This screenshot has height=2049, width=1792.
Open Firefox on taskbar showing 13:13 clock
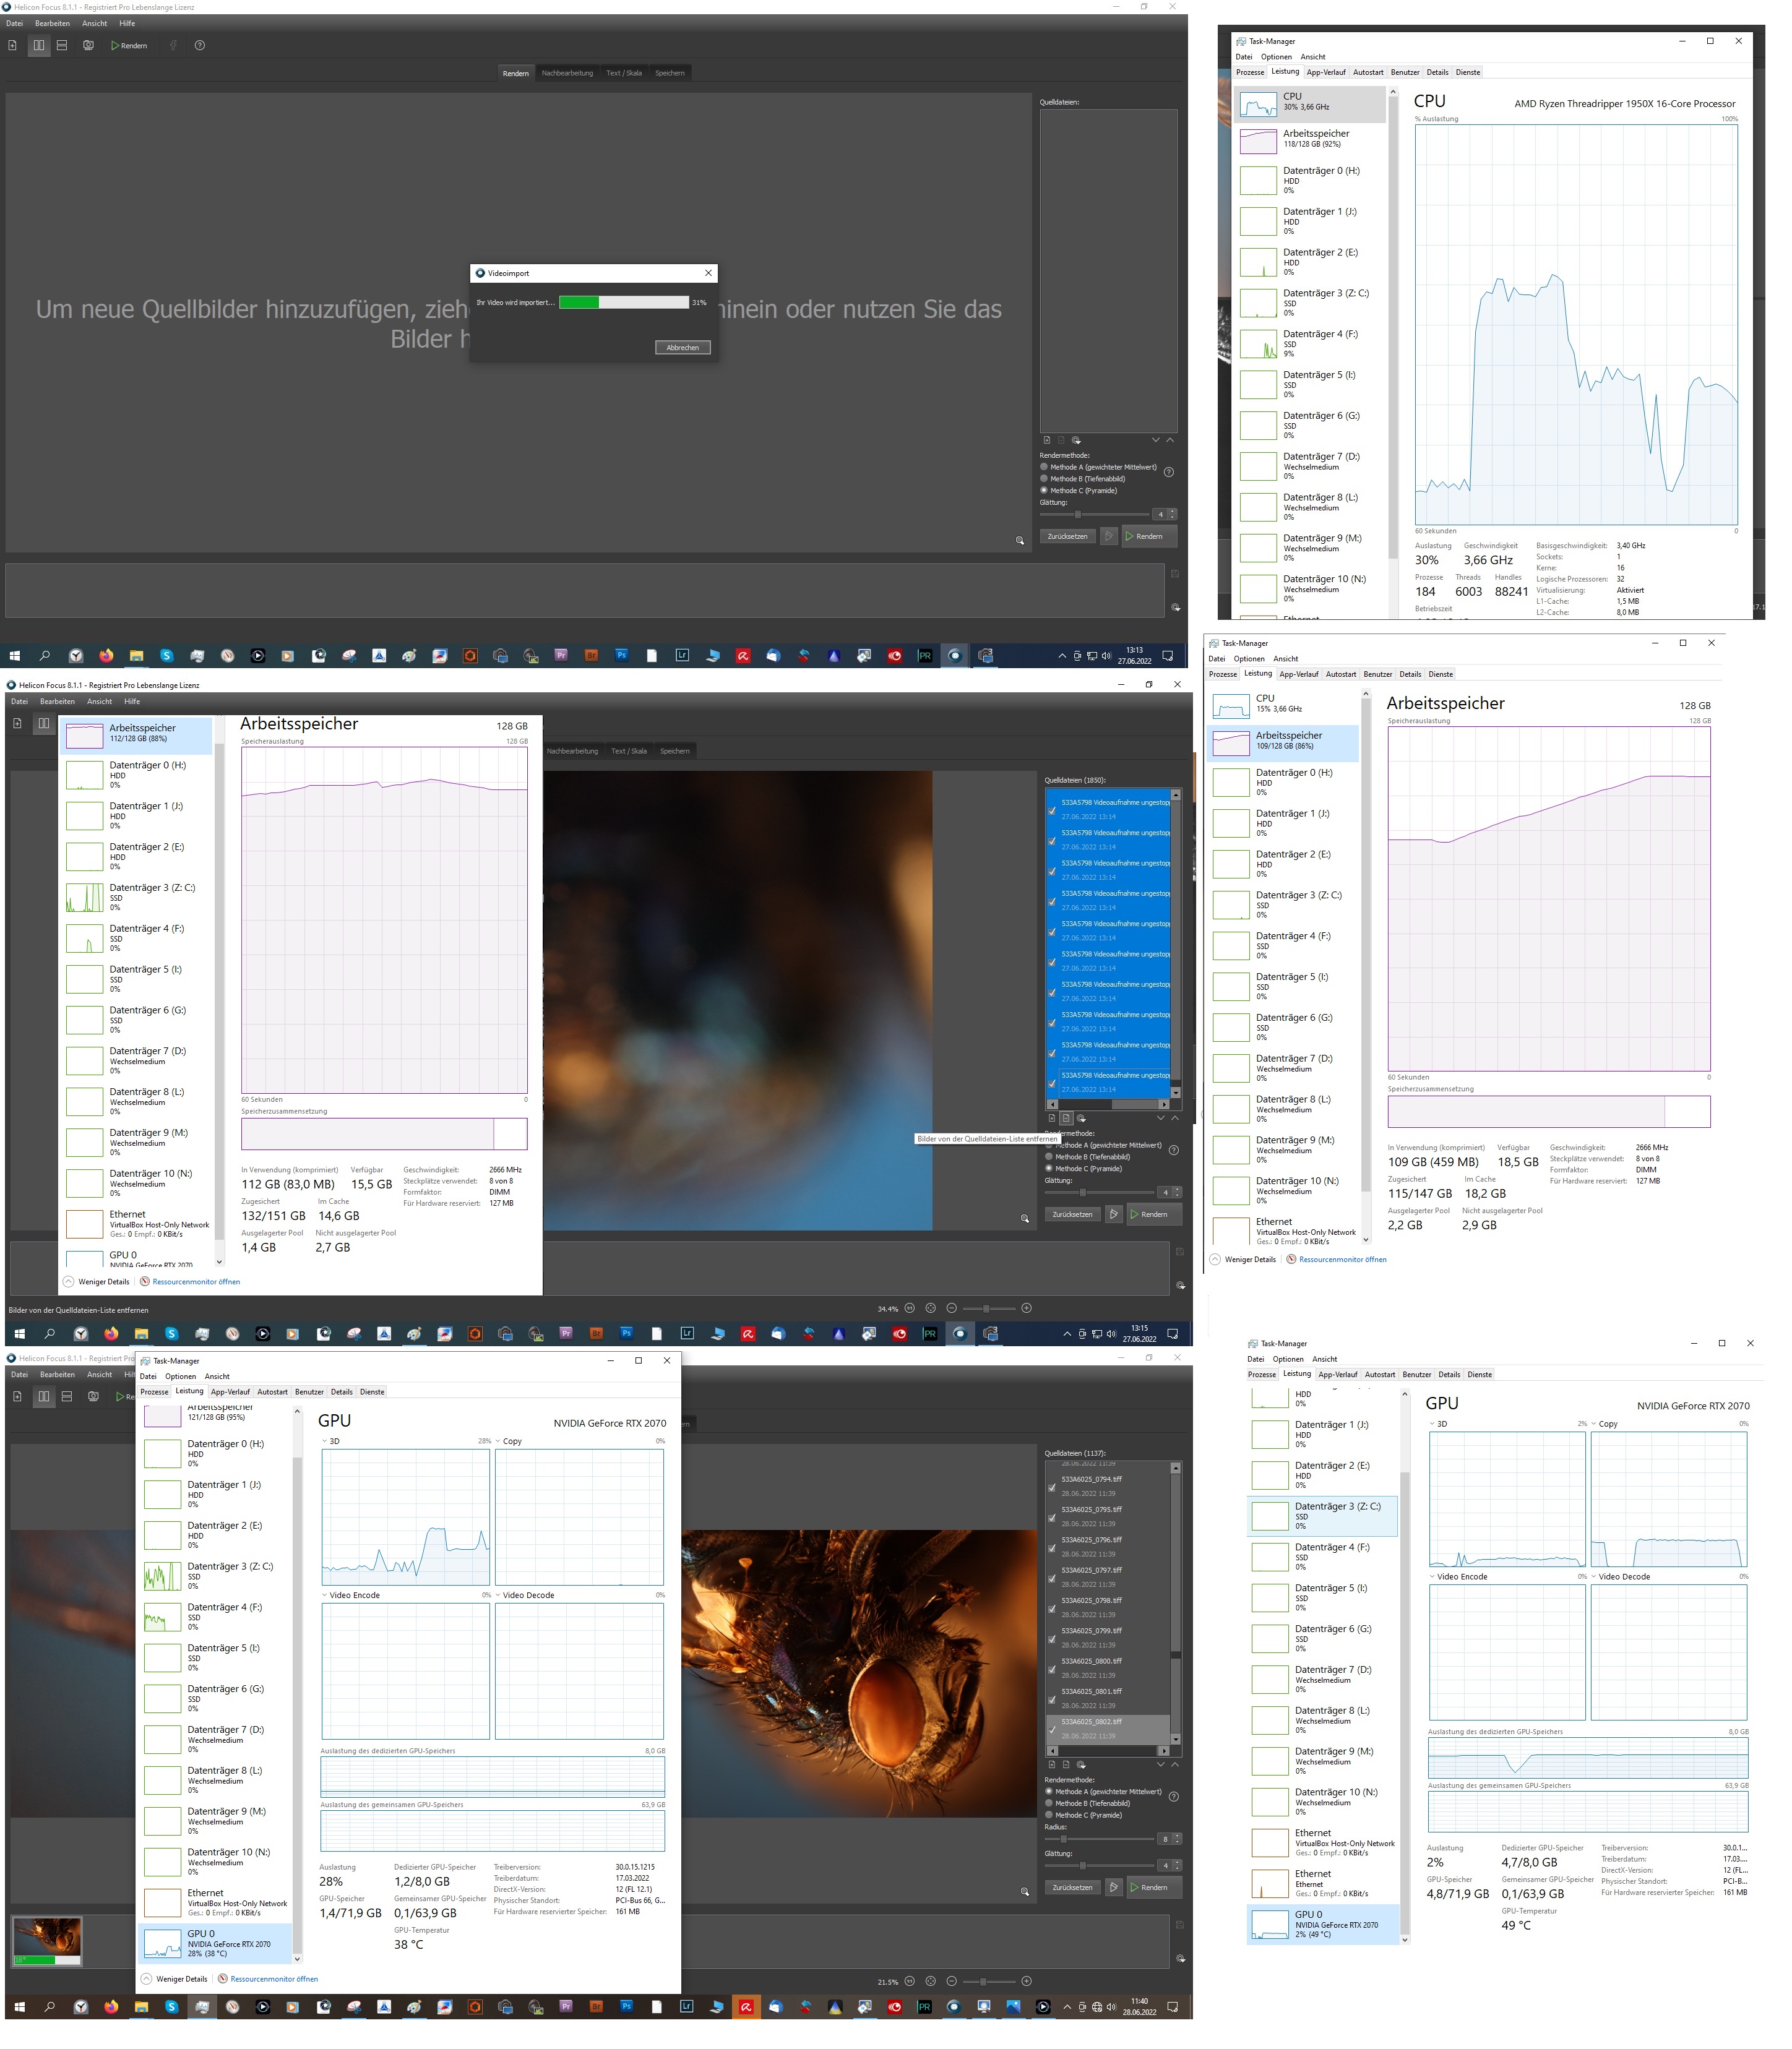click(x=106, y=656)
